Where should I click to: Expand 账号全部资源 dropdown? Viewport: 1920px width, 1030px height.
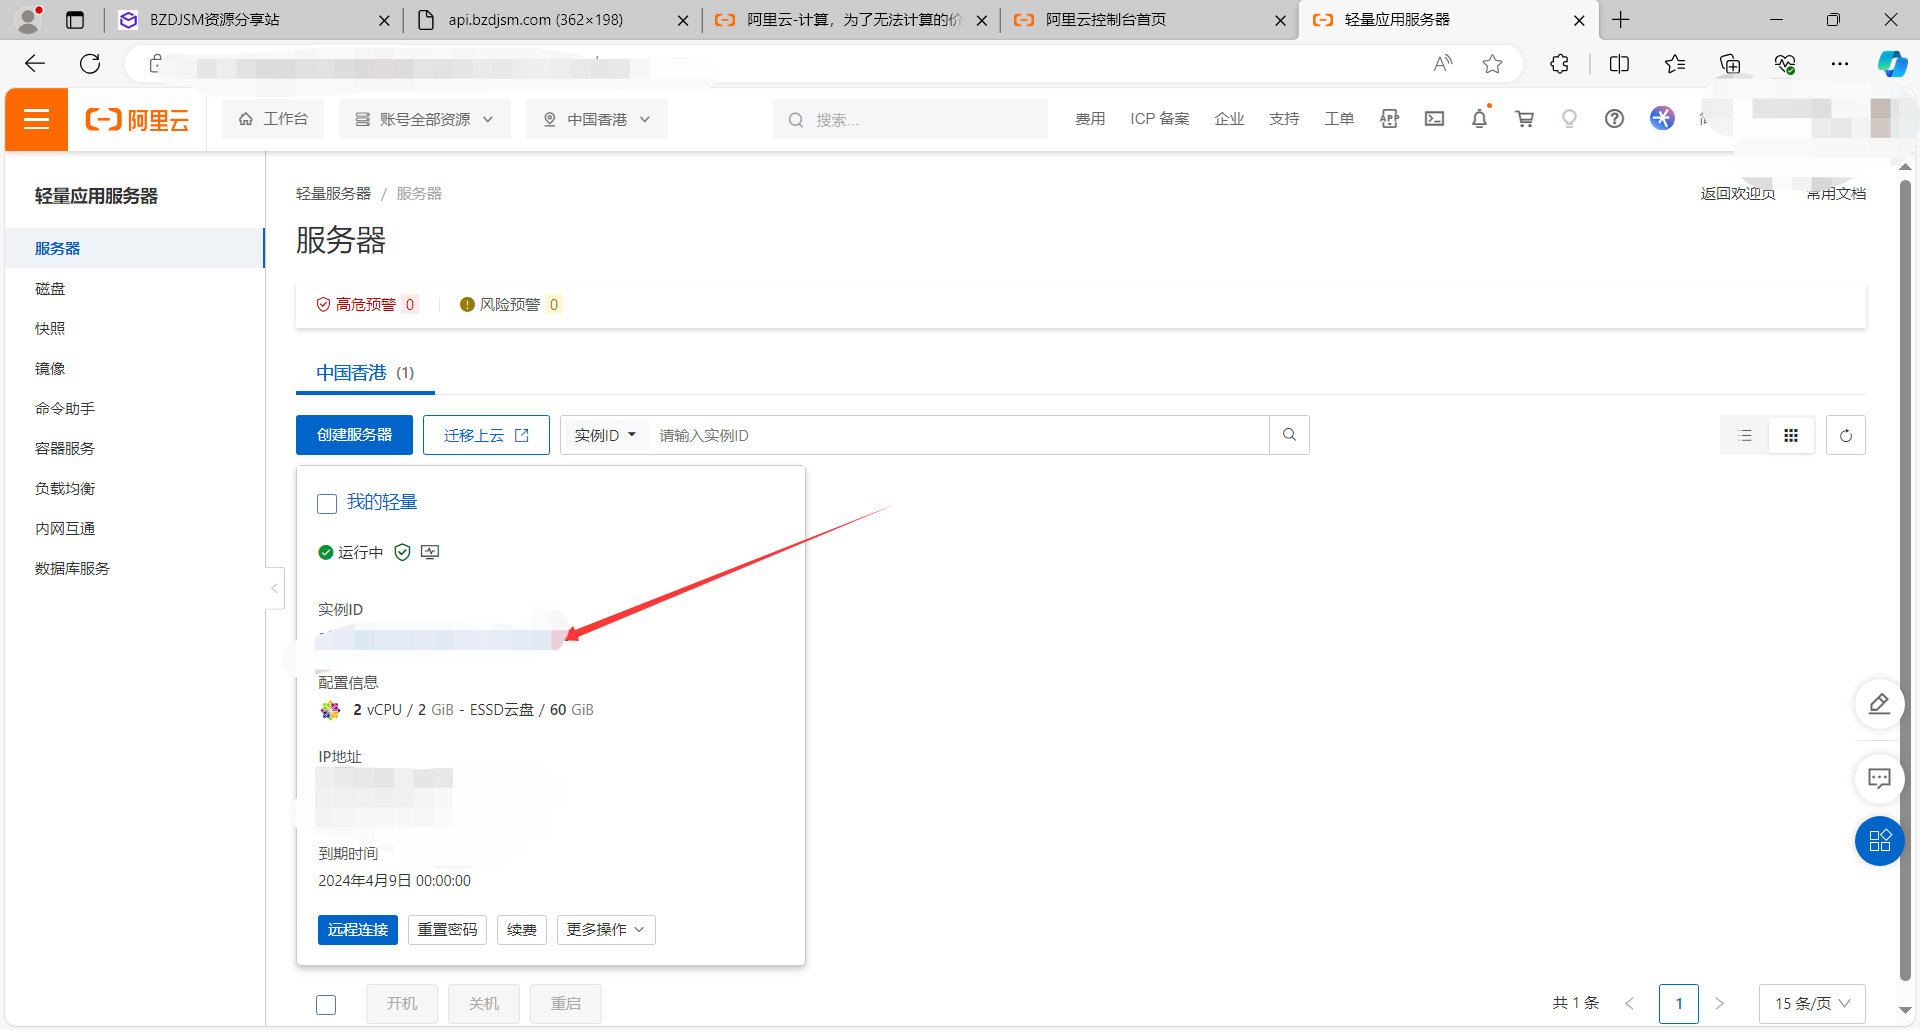[x=424, y=119]
